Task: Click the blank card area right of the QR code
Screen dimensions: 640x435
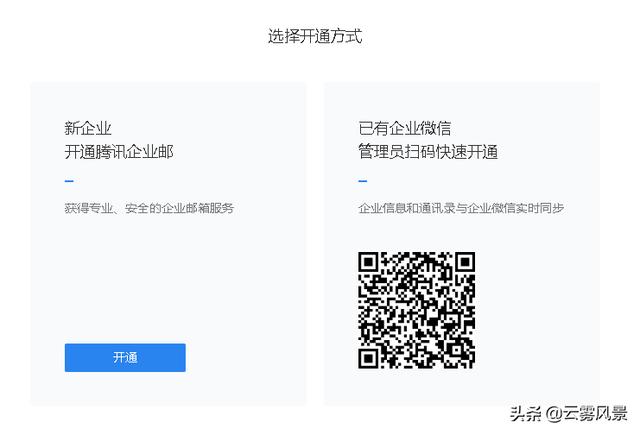Action: [537, 310]
